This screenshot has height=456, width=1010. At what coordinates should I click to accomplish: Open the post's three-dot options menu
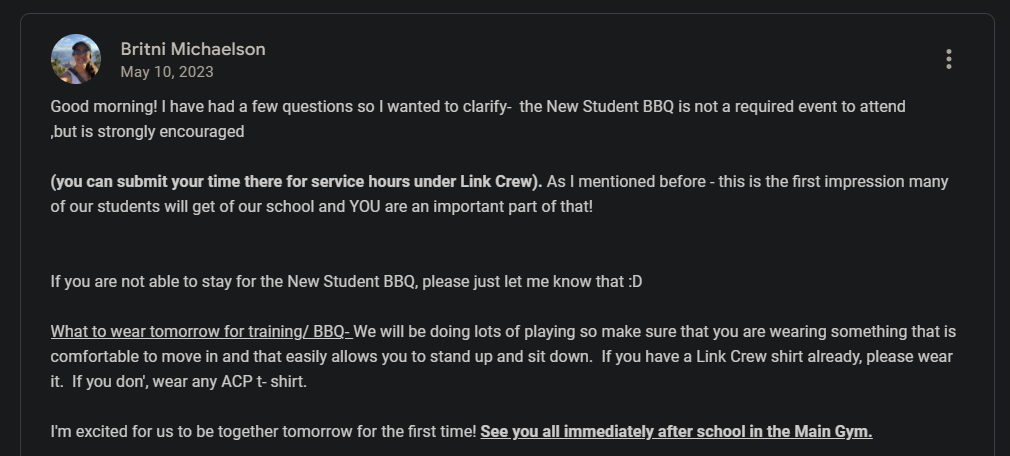coord(948,59)
